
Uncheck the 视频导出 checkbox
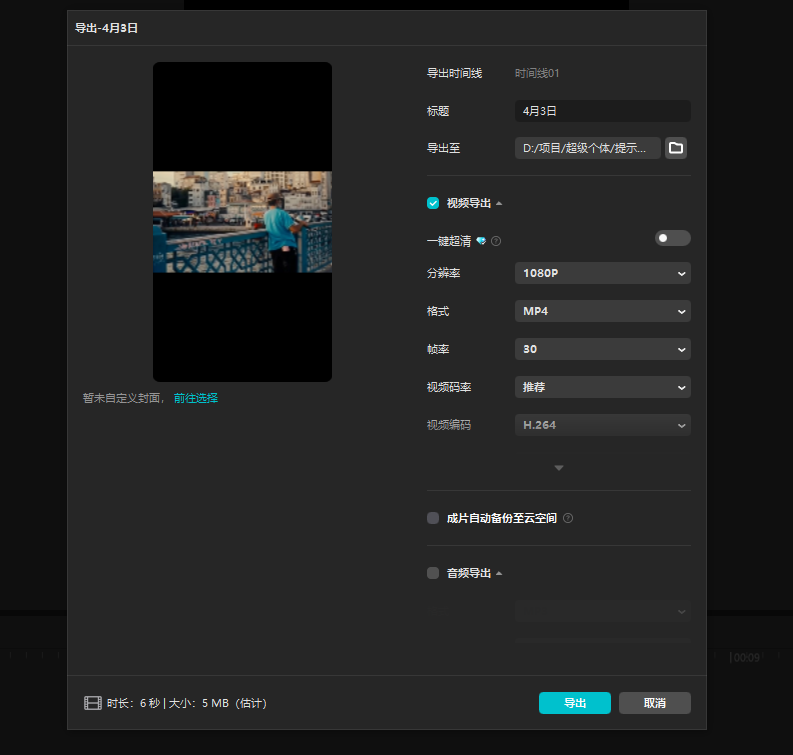tap(433, 203)
